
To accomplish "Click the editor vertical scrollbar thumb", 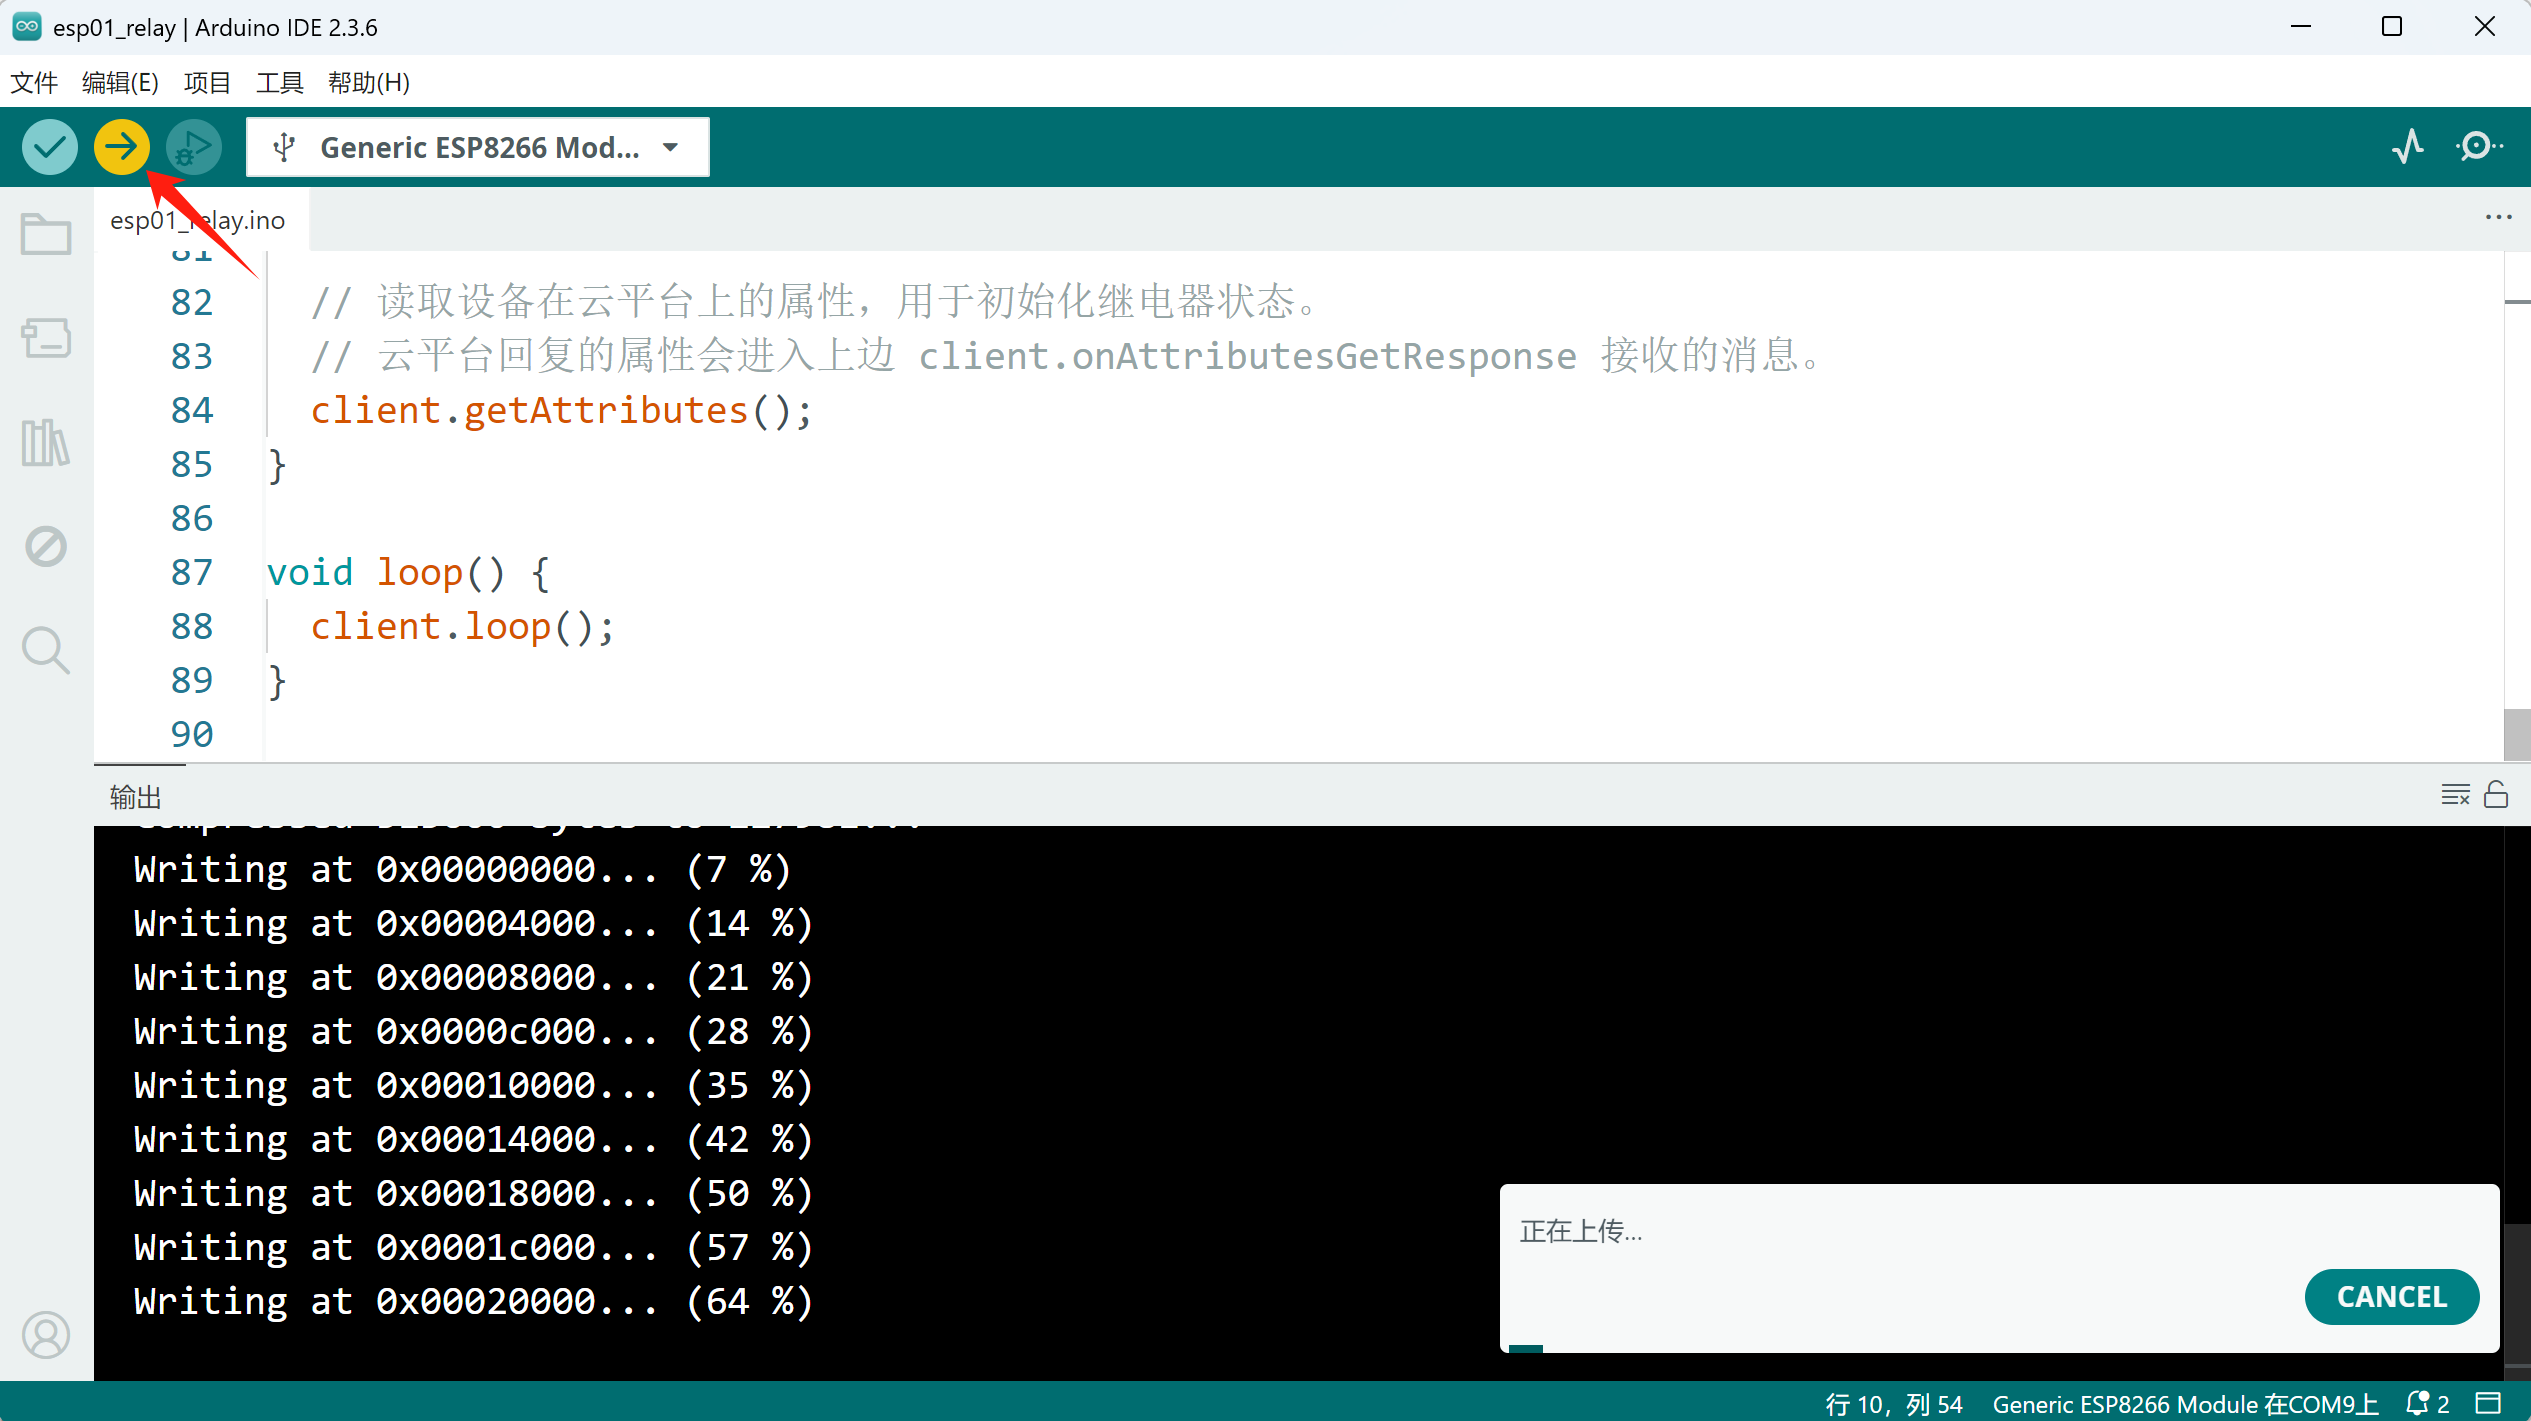I will (x=2516, y=735).
